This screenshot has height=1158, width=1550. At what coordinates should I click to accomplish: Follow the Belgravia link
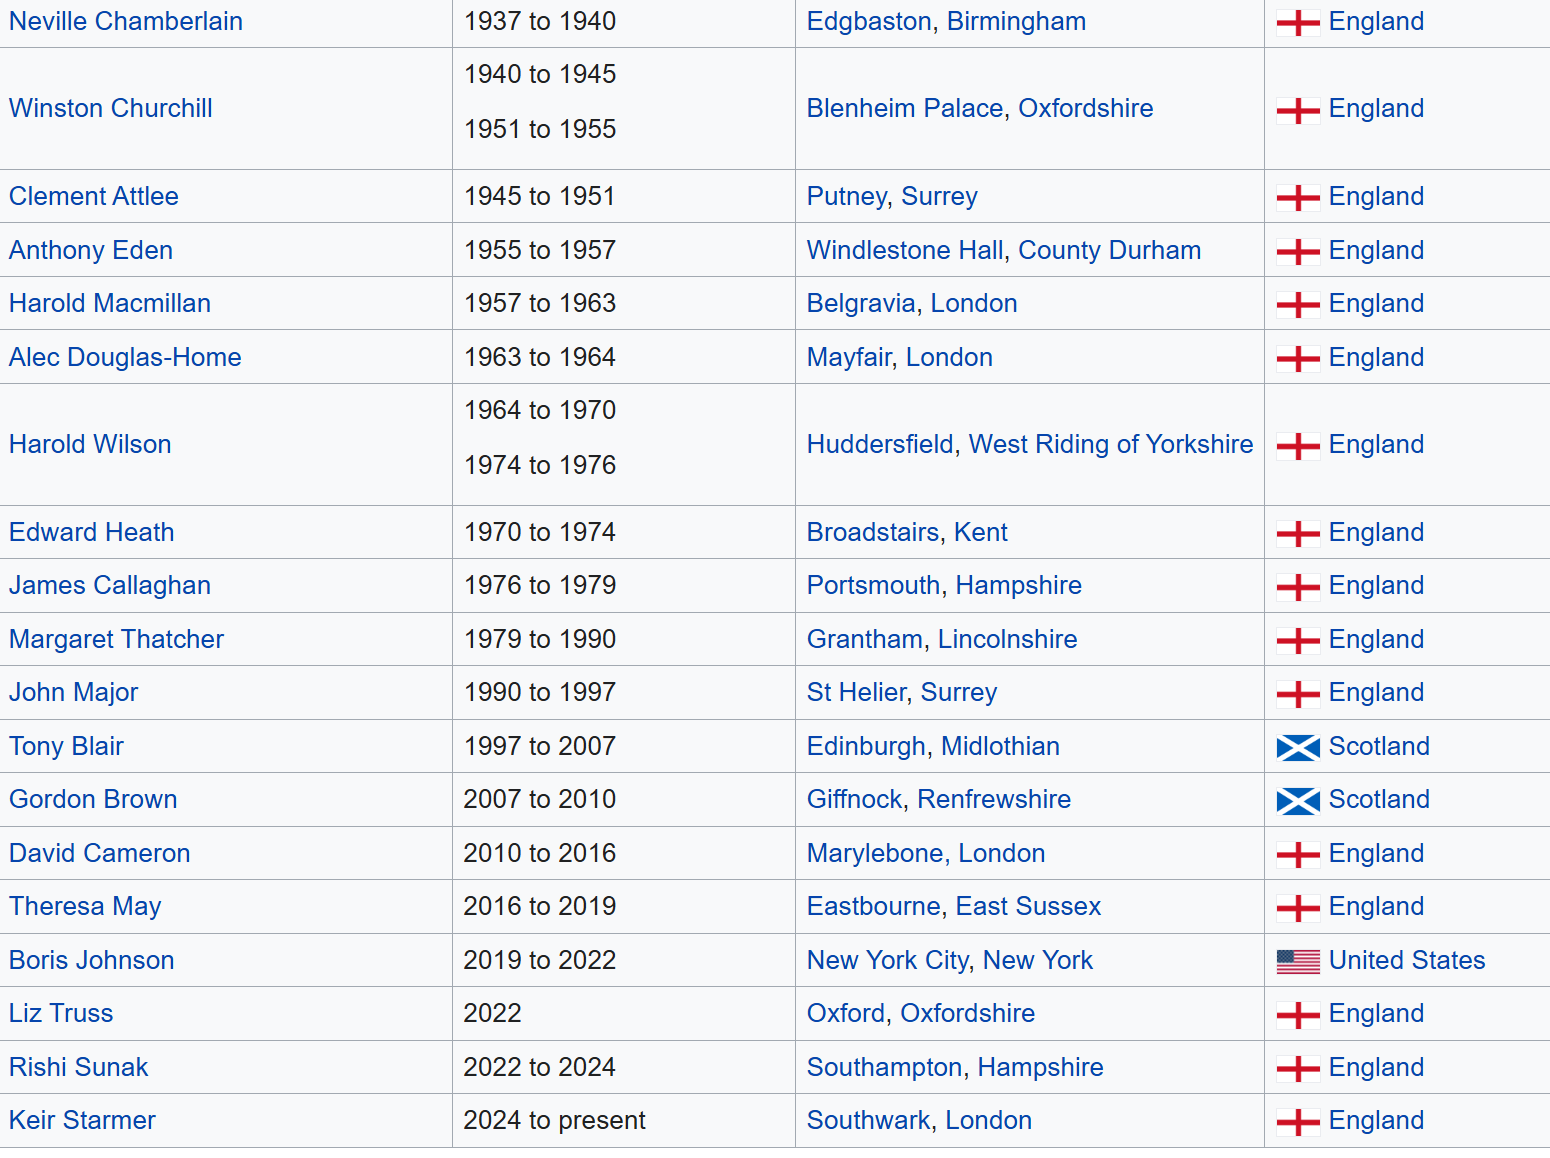click(x=861, y=304)
